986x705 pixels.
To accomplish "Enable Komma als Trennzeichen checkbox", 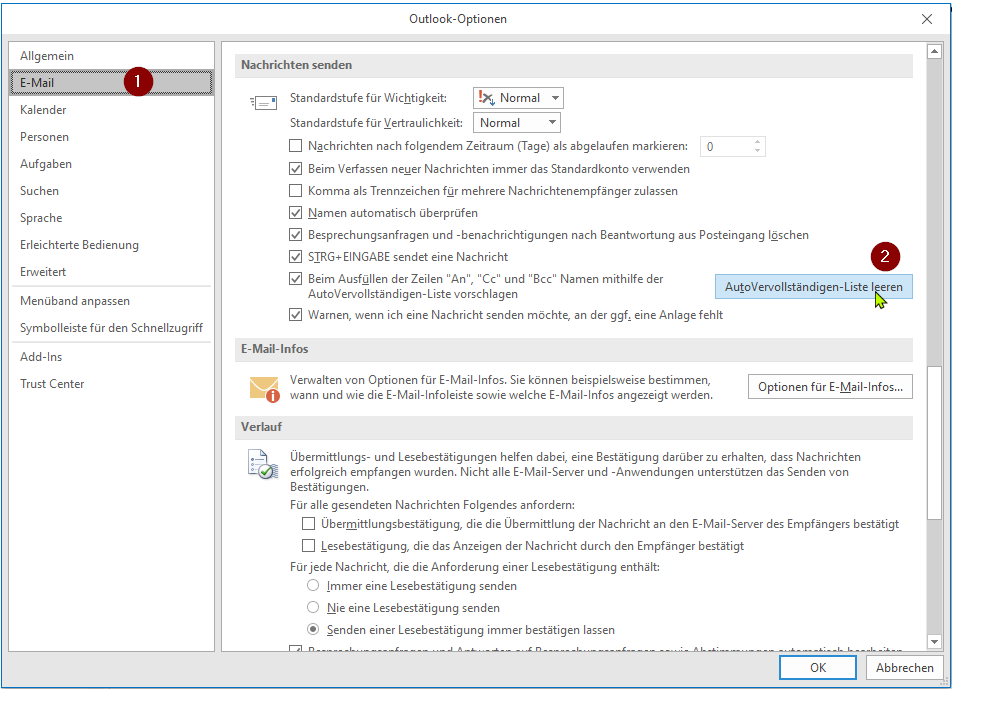I will (x=296, y=191).
